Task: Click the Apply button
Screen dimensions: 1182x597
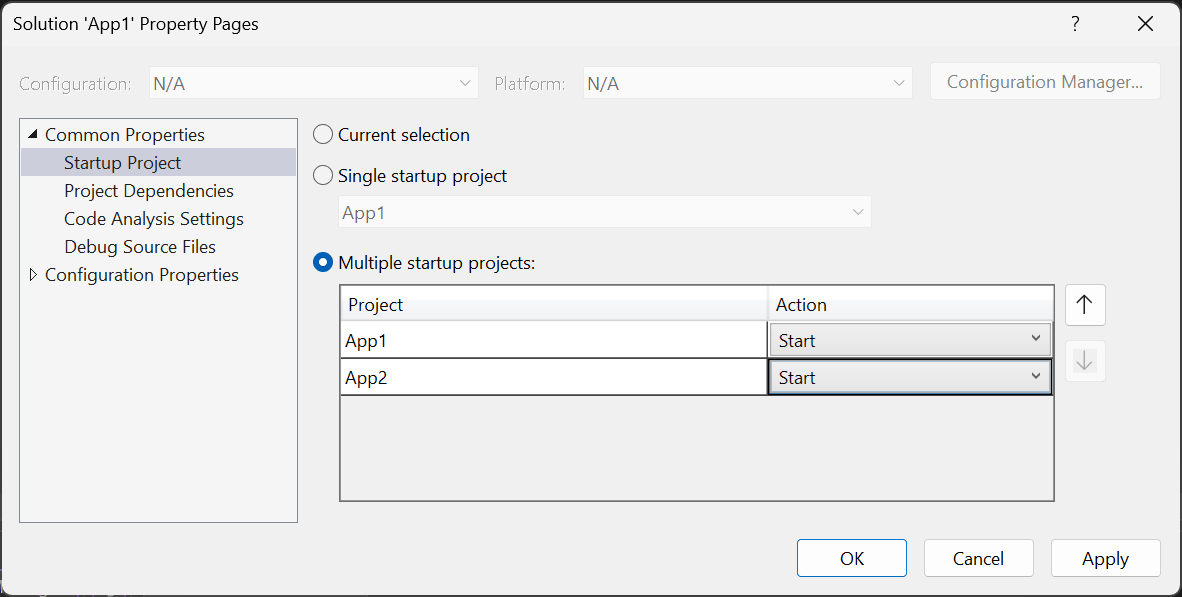Action: click(x=1105, y=559)
